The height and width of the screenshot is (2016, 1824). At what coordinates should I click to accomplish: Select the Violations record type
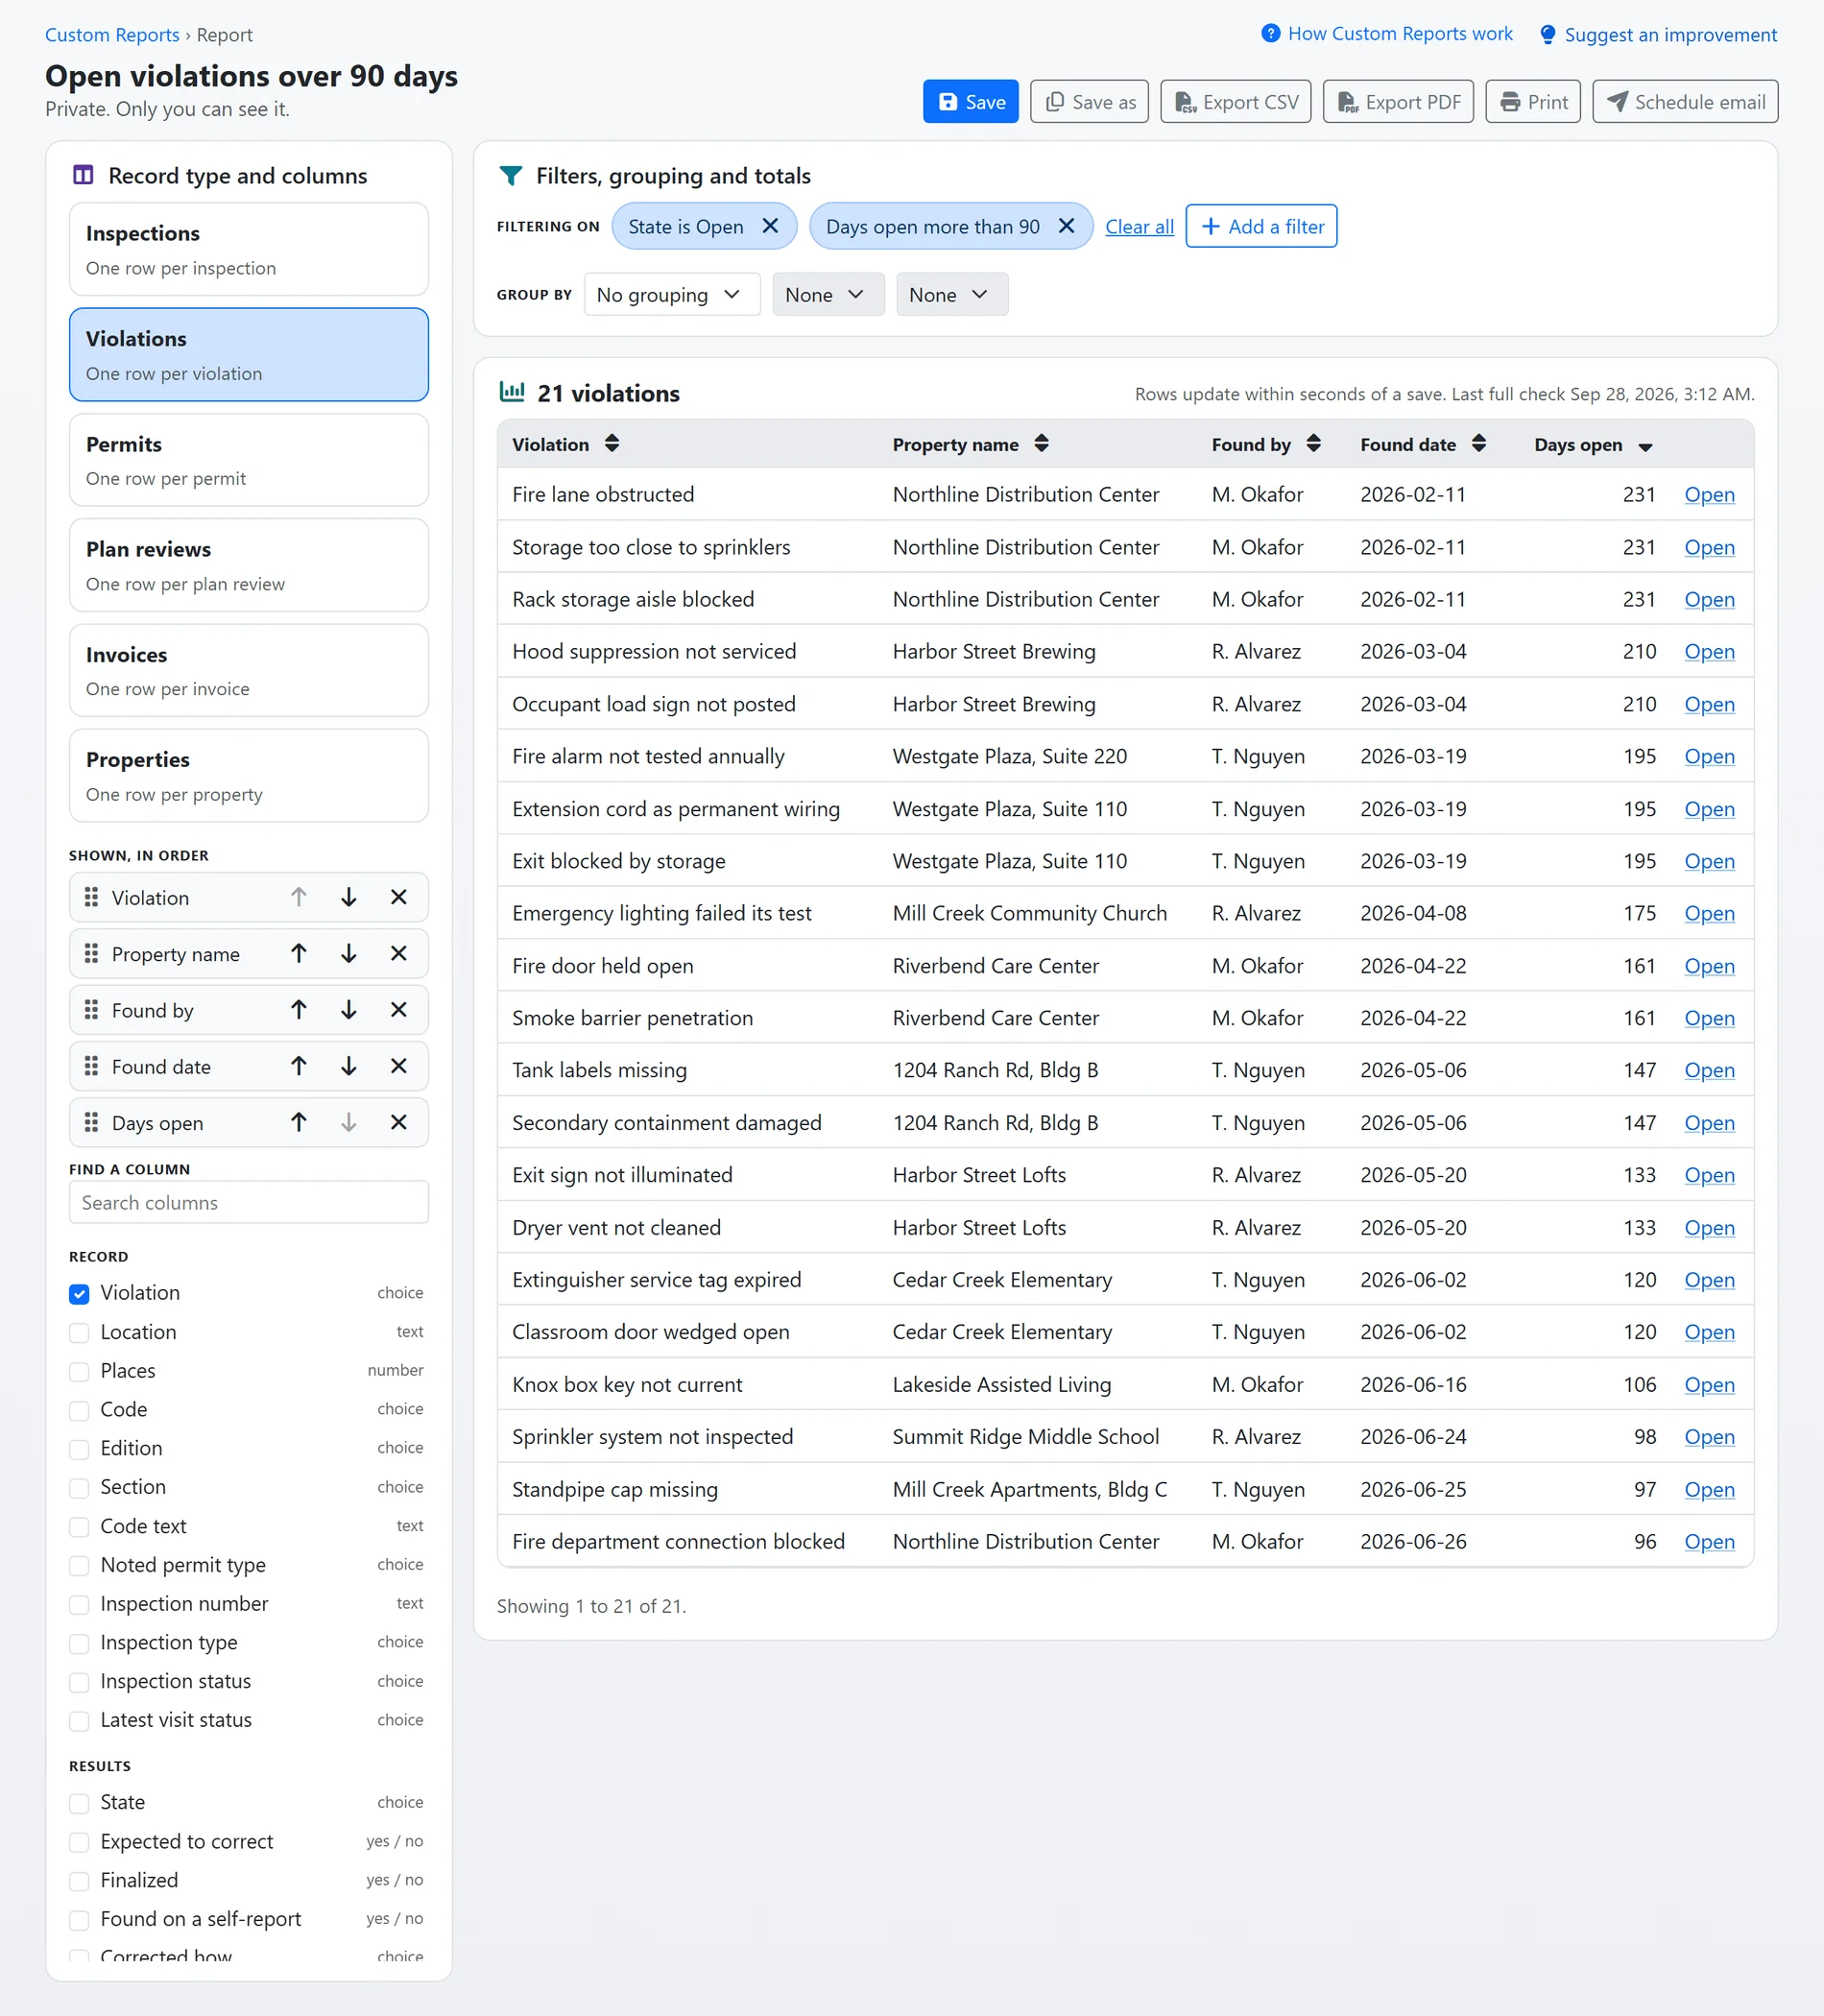(x=249, y=354)
